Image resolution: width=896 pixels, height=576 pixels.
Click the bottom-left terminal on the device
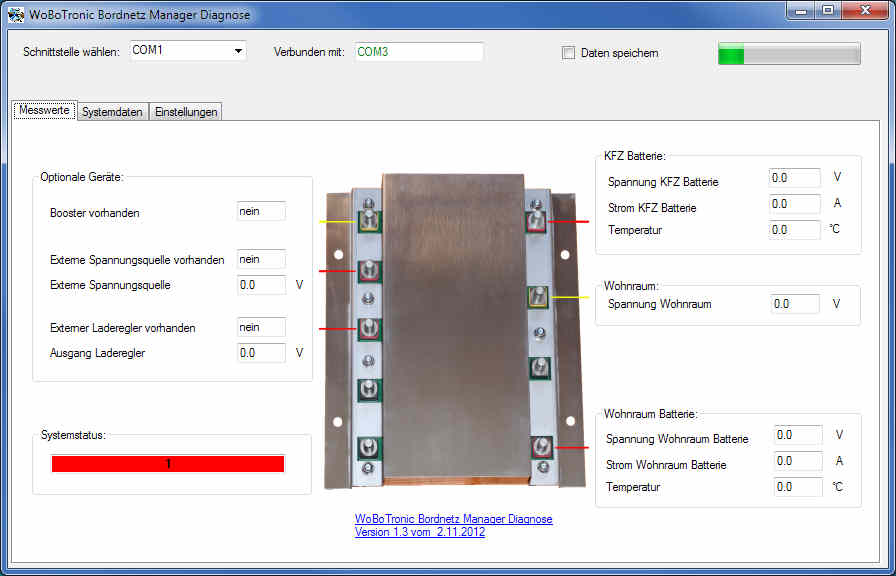coord(369,448)
